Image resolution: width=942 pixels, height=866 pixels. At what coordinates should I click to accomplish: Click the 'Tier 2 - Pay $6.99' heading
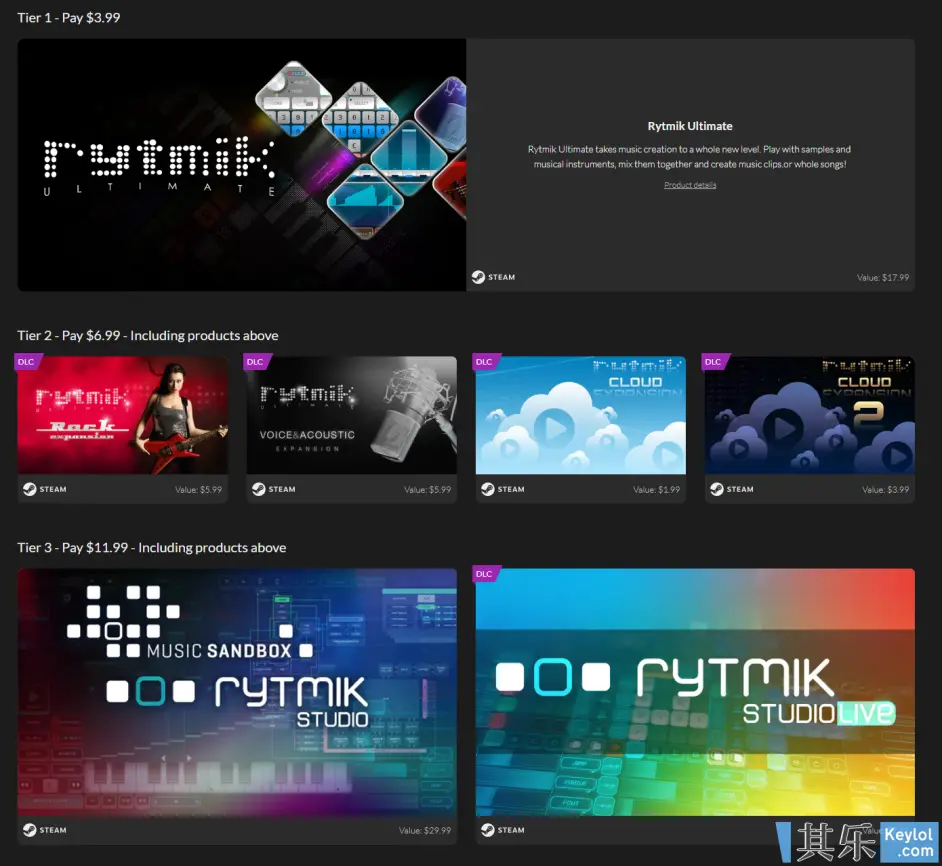148,335
